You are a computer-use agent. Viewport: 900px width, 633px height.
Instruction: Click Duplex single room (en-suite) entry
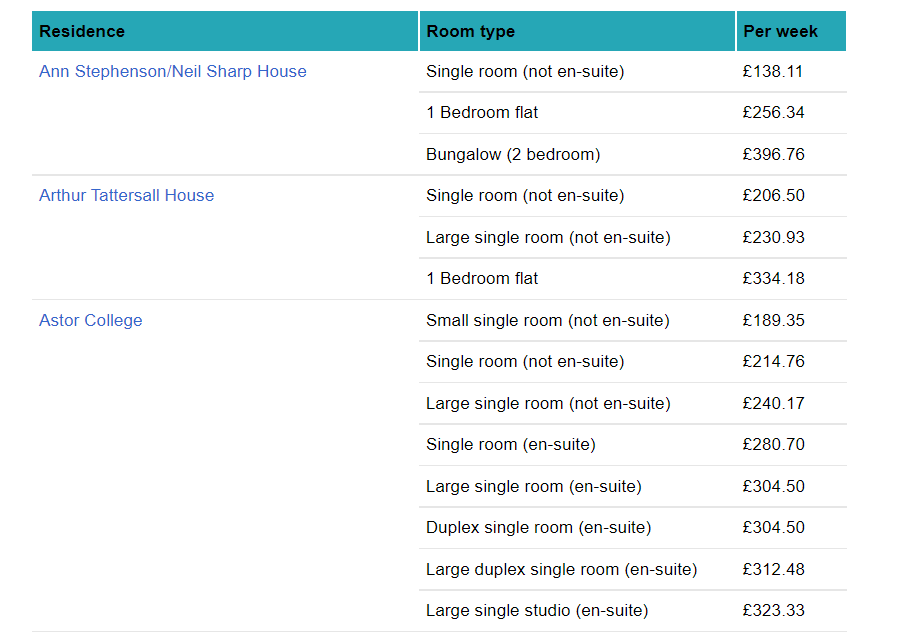tap(538, 528)
